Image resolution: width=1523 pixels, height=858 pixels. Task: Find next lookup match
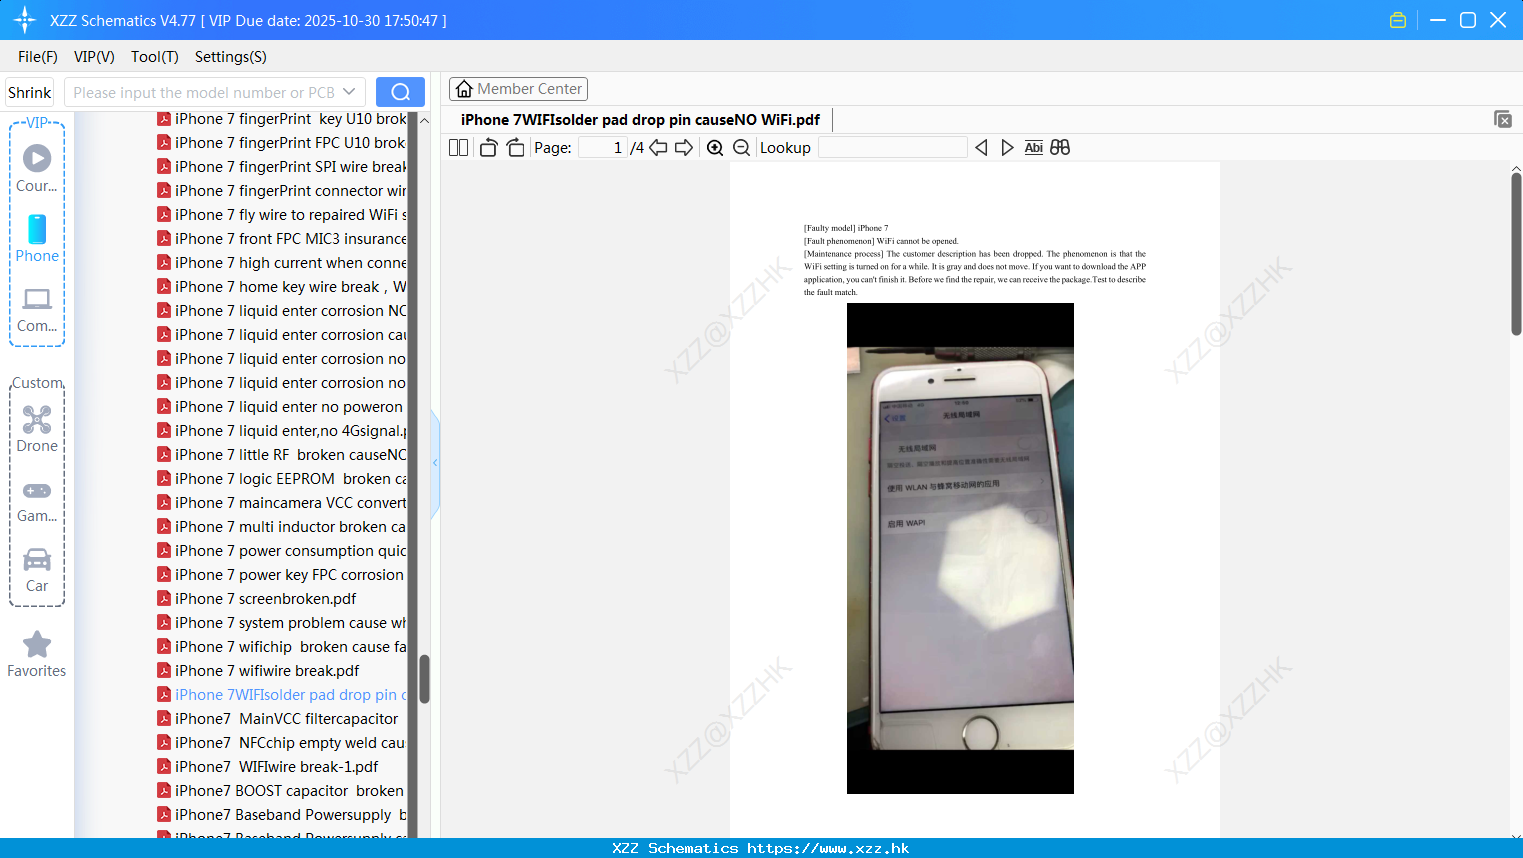click(x=1007, y=148)
